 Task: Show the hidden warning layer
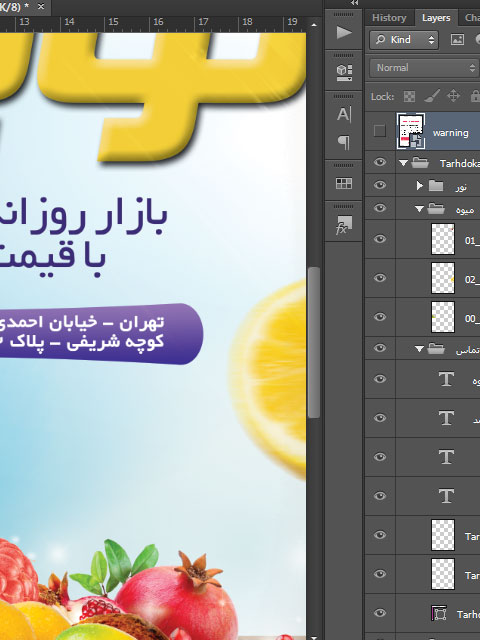pyautogui.click(x=380, y=131)
